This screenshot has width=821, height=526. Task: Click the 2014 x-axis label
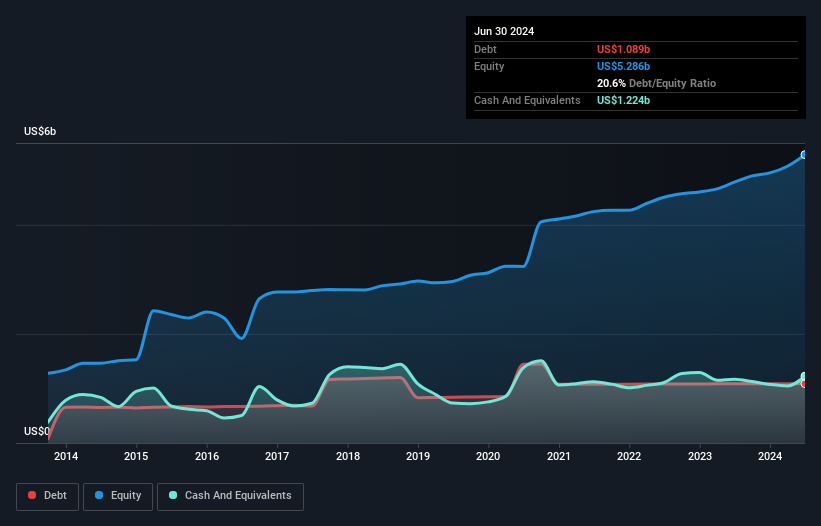66,456
